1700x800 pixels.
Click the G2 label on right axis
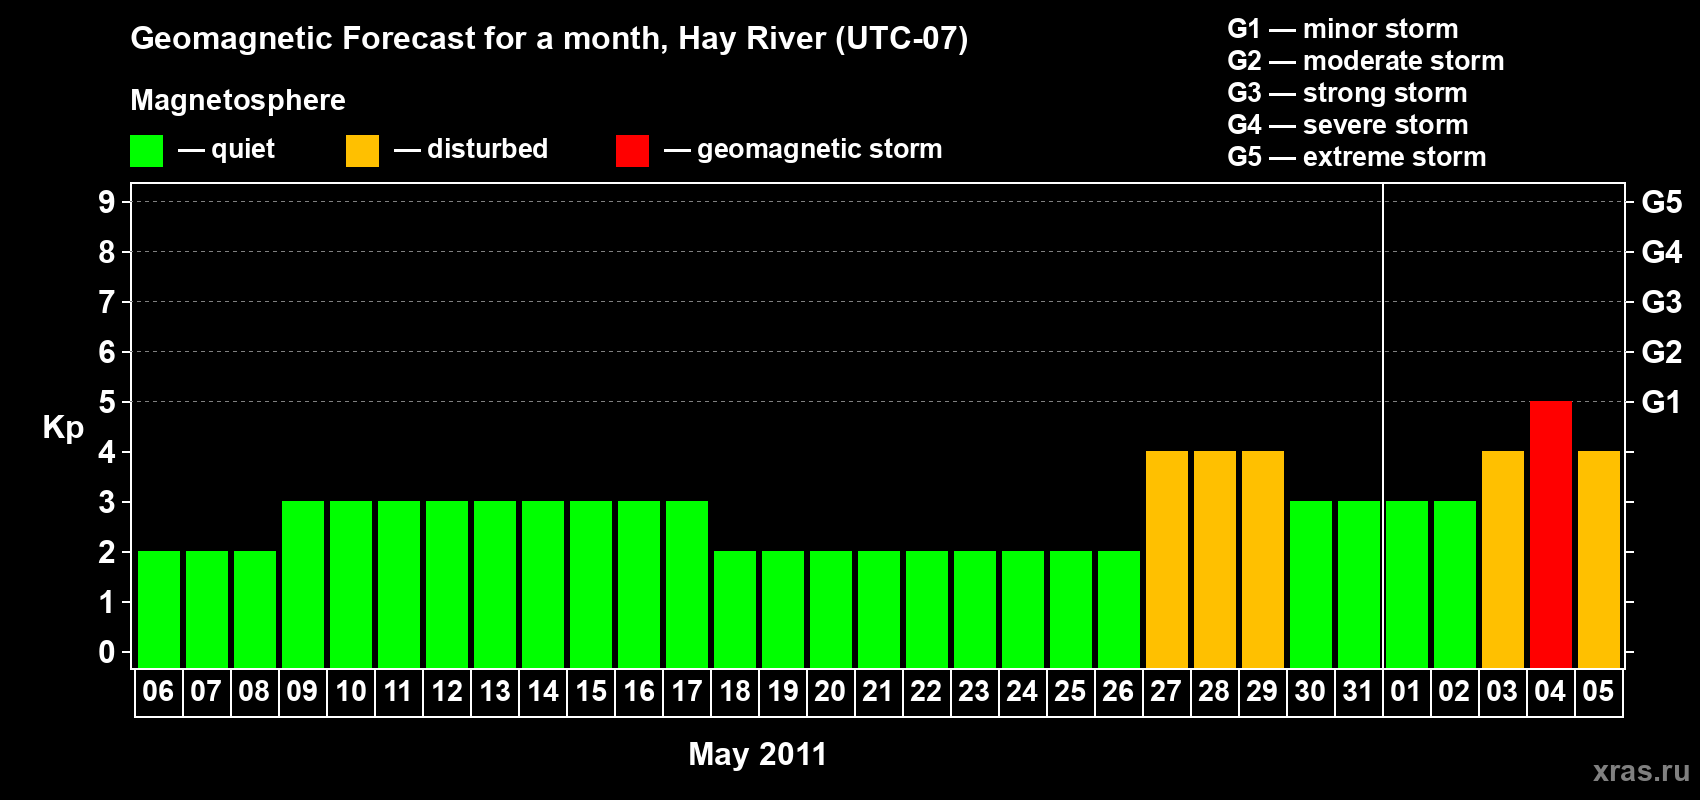1662,352
